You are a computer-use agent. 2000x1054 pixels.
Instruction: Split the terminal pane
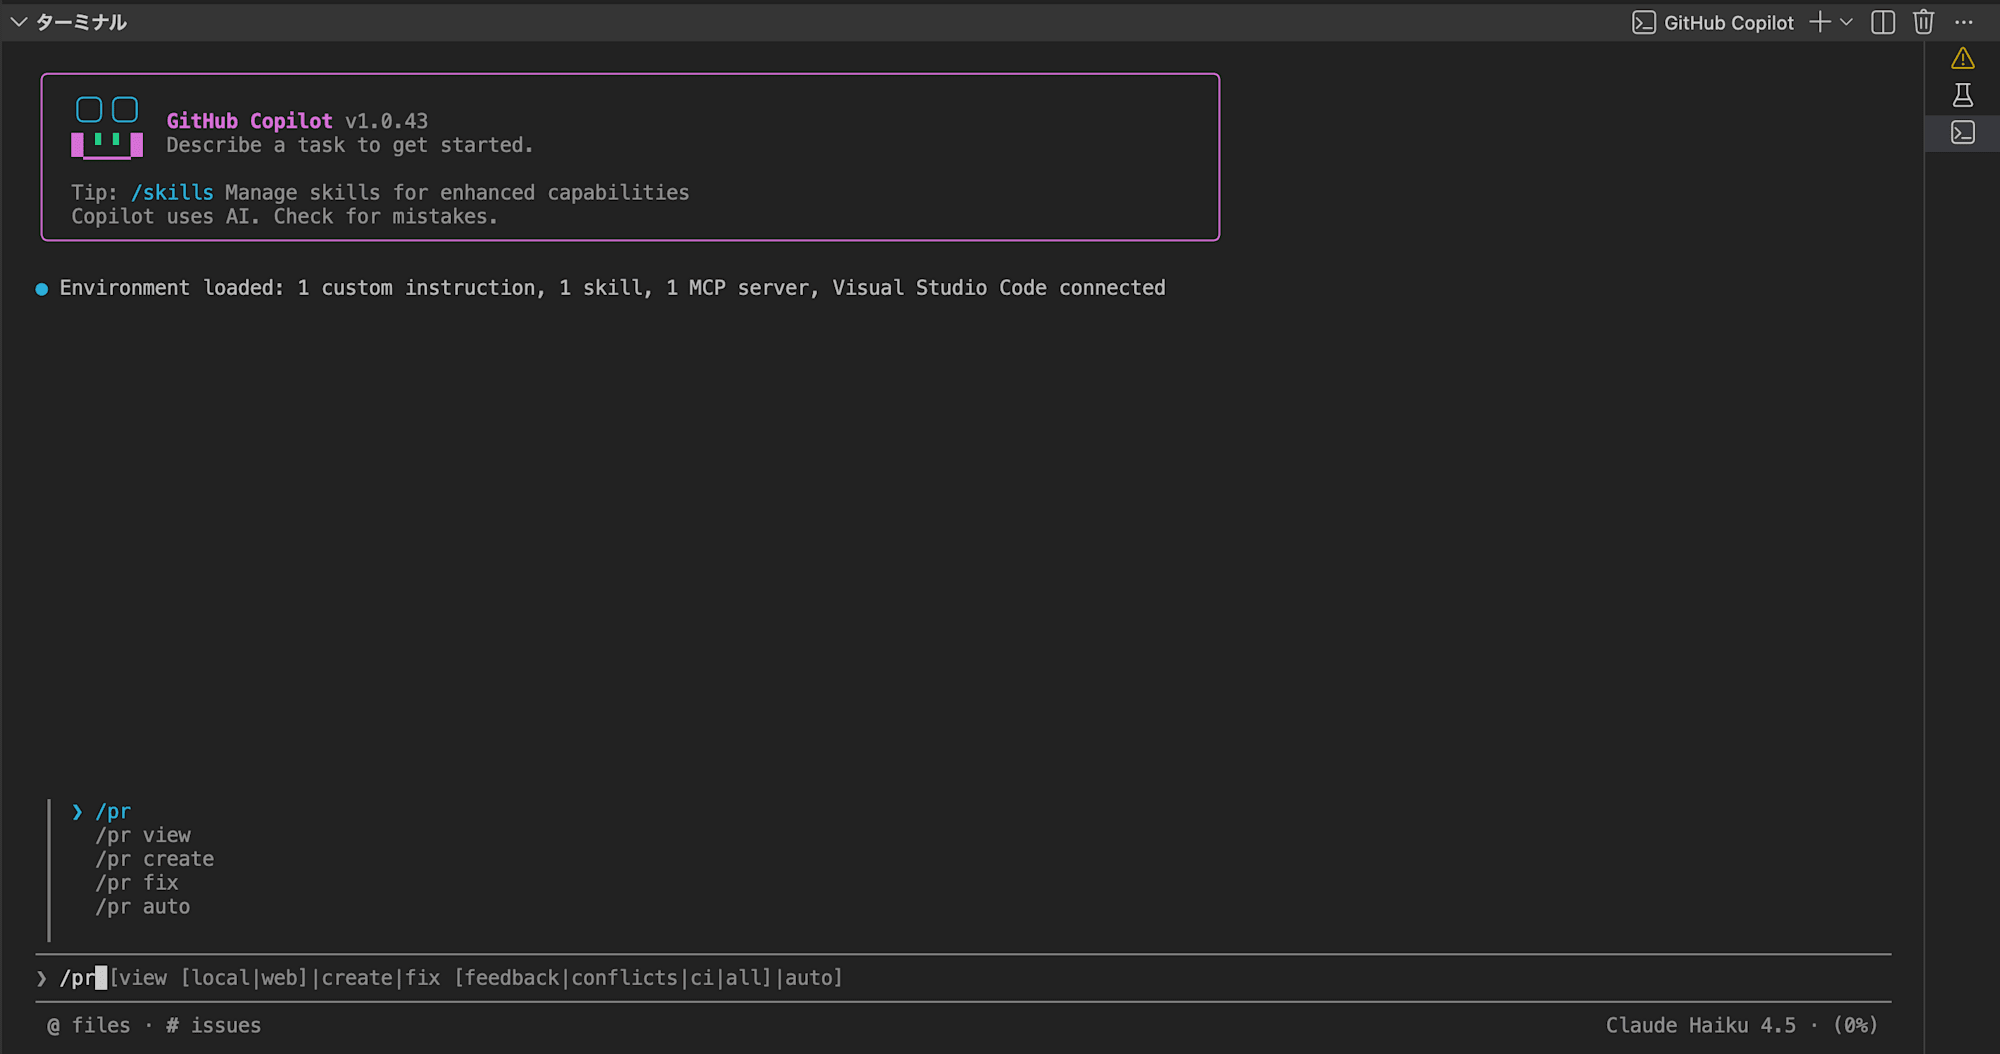[1883, 22]
